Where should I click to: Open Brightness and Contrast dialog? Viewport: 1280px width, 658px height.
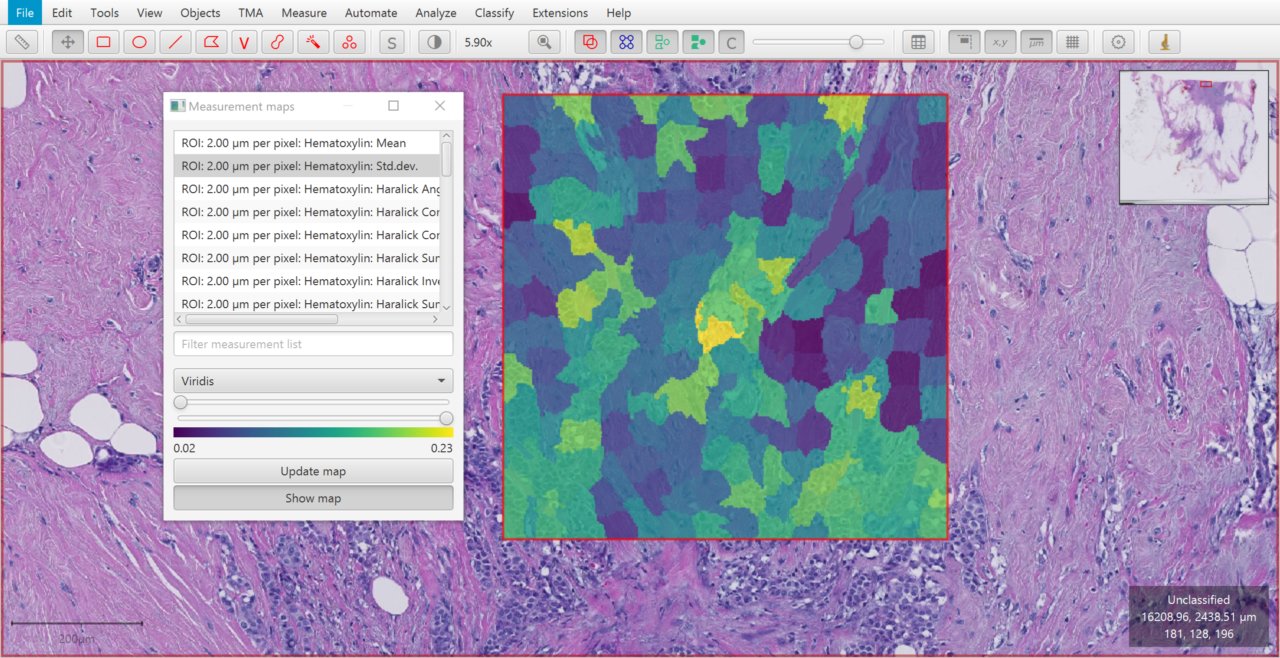[x=434, y=42]
